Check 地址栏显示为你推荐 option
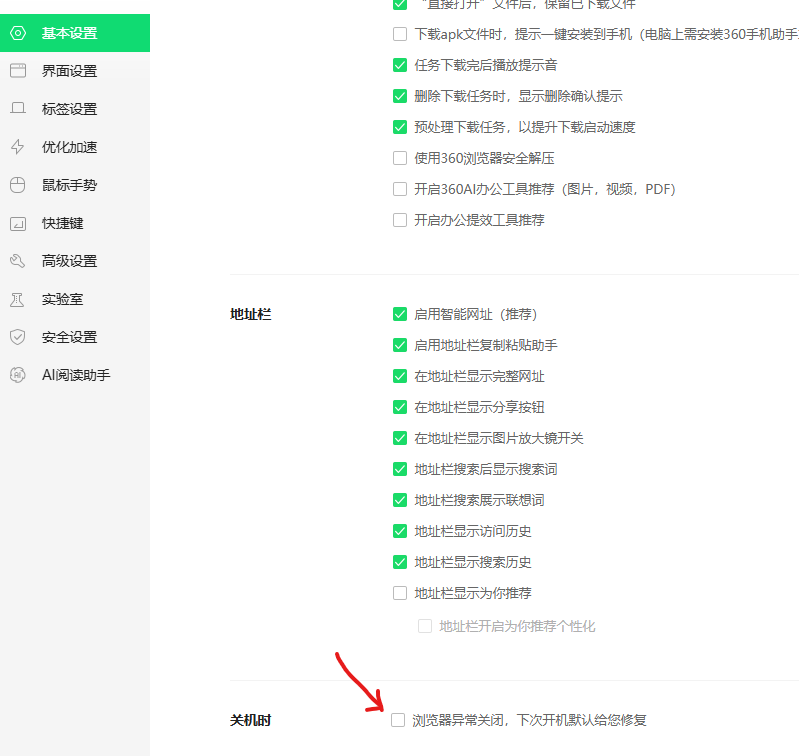This screenshot has width=799, height=756. pos(400,593)
